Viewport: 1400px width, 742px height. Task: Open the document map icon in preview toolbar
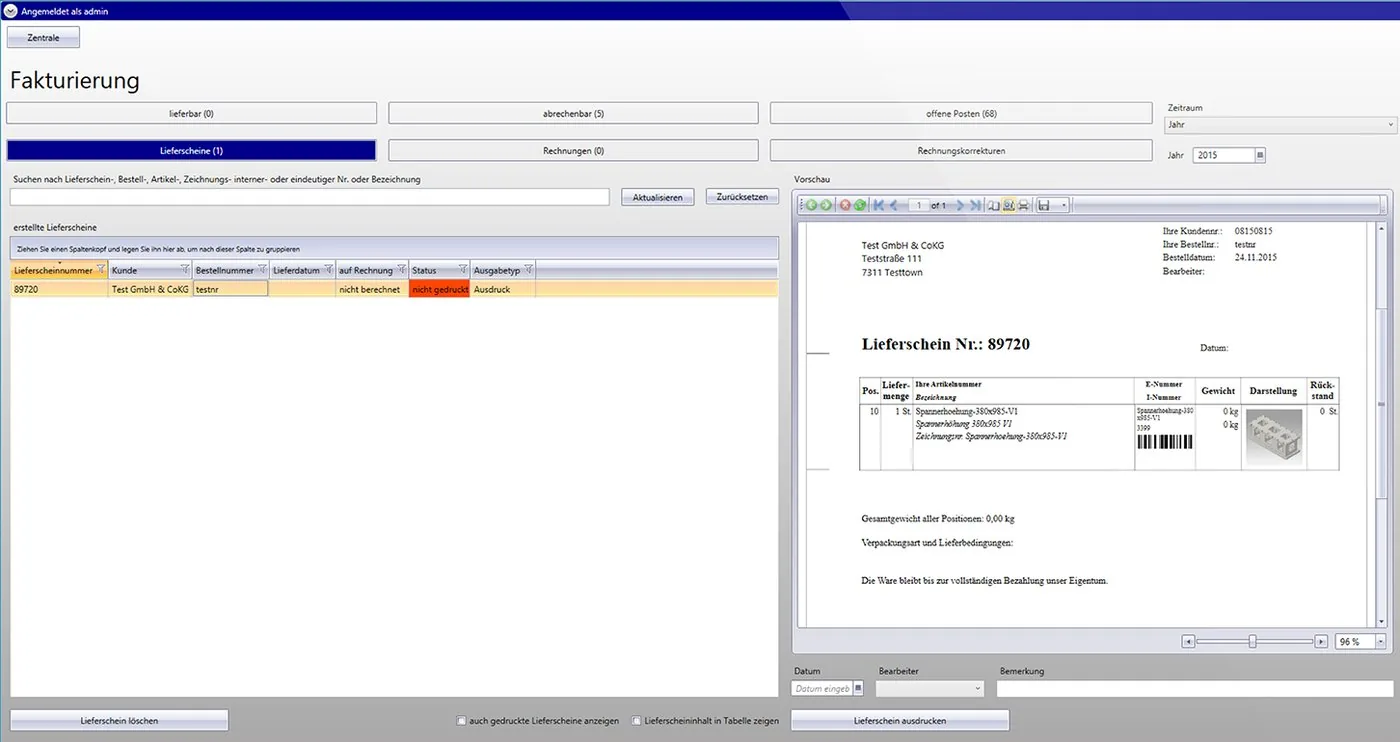click(x=993, y=205)
